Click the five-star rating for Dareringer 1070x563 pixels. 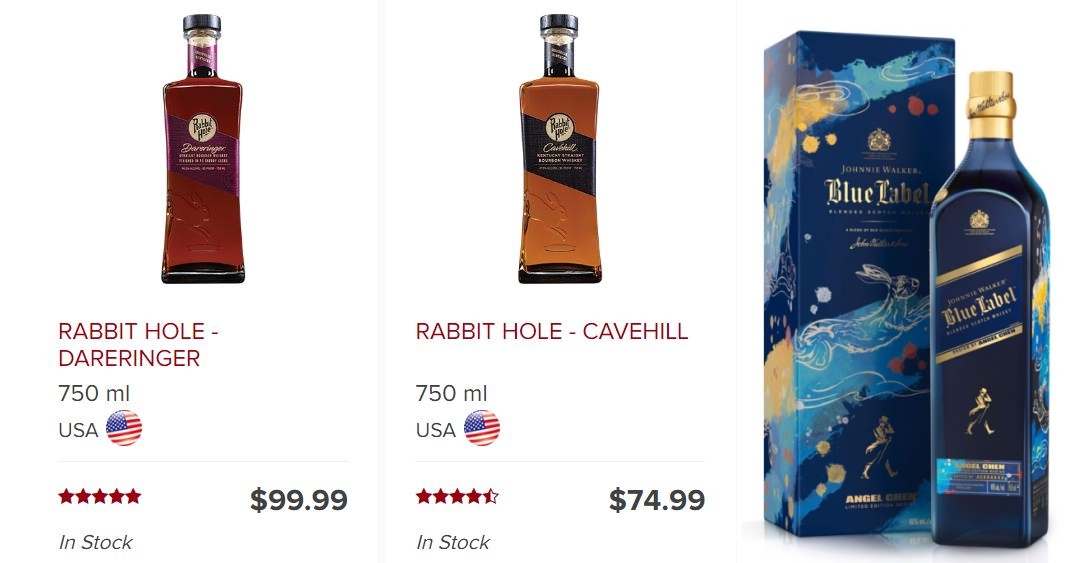[100, 497]
